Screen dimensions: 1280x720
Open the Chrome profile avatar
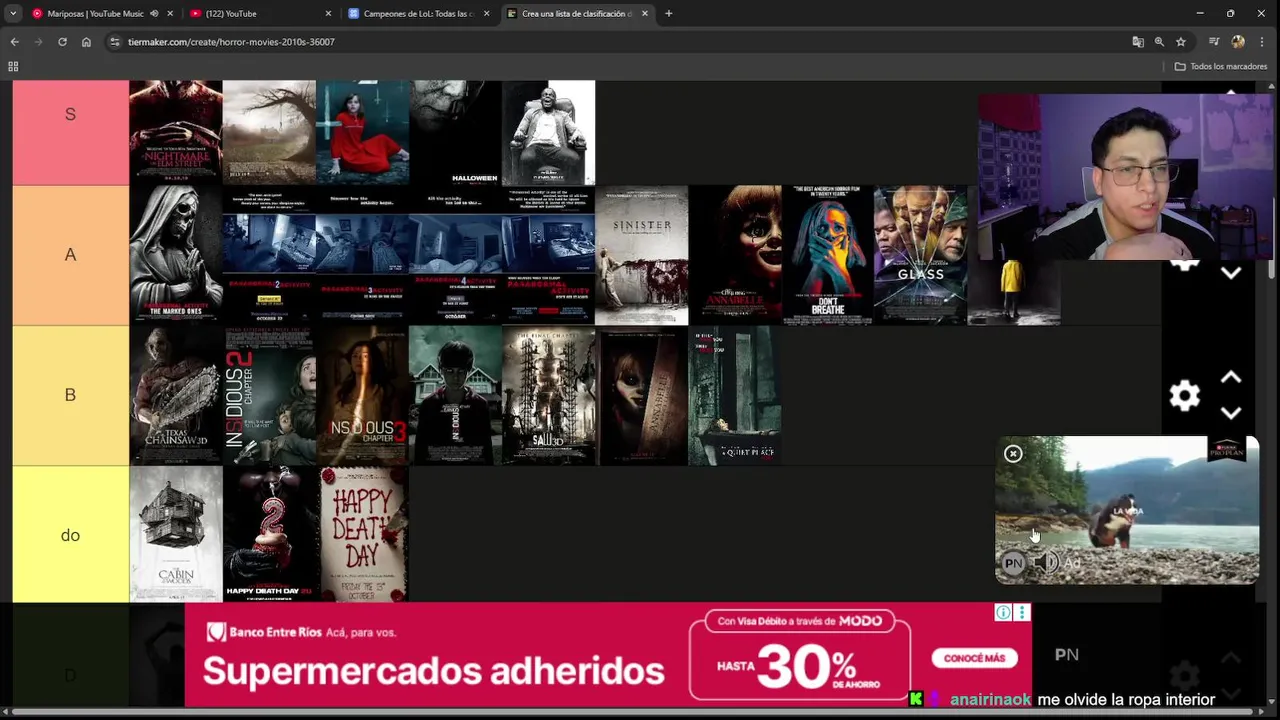1238,42
